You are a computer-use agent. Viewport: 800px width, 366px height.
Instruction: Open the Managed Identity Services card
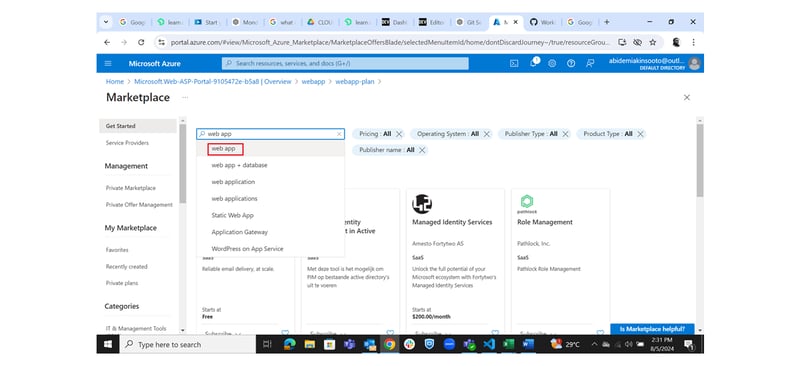point(455,260)
